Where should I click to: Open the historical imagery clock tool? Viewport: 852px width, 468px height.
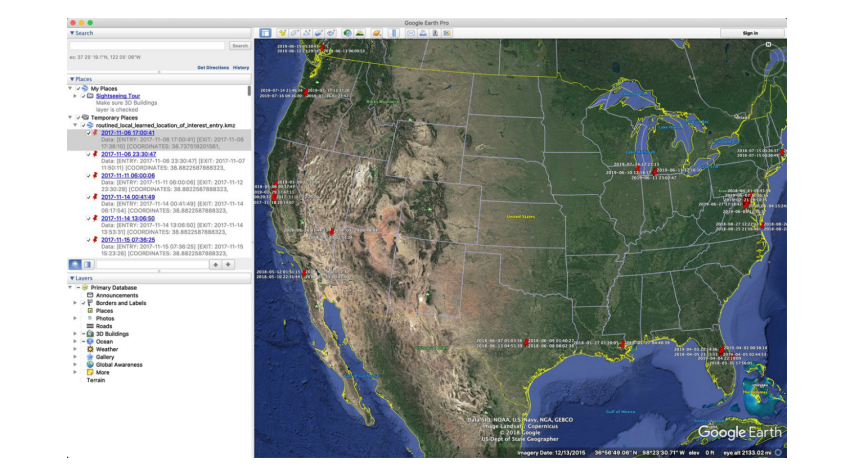coord(347,33)
